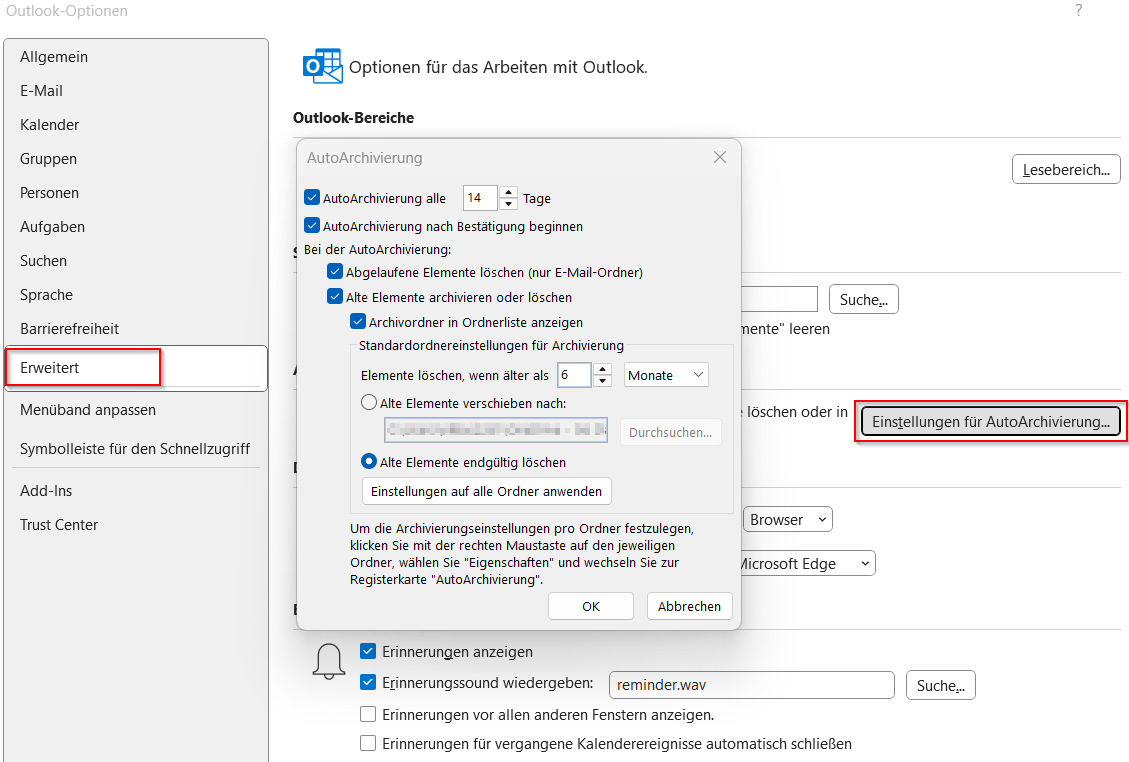
Task: Open the 'Microsoft Edge' dropdown
Action: point(808,563)
